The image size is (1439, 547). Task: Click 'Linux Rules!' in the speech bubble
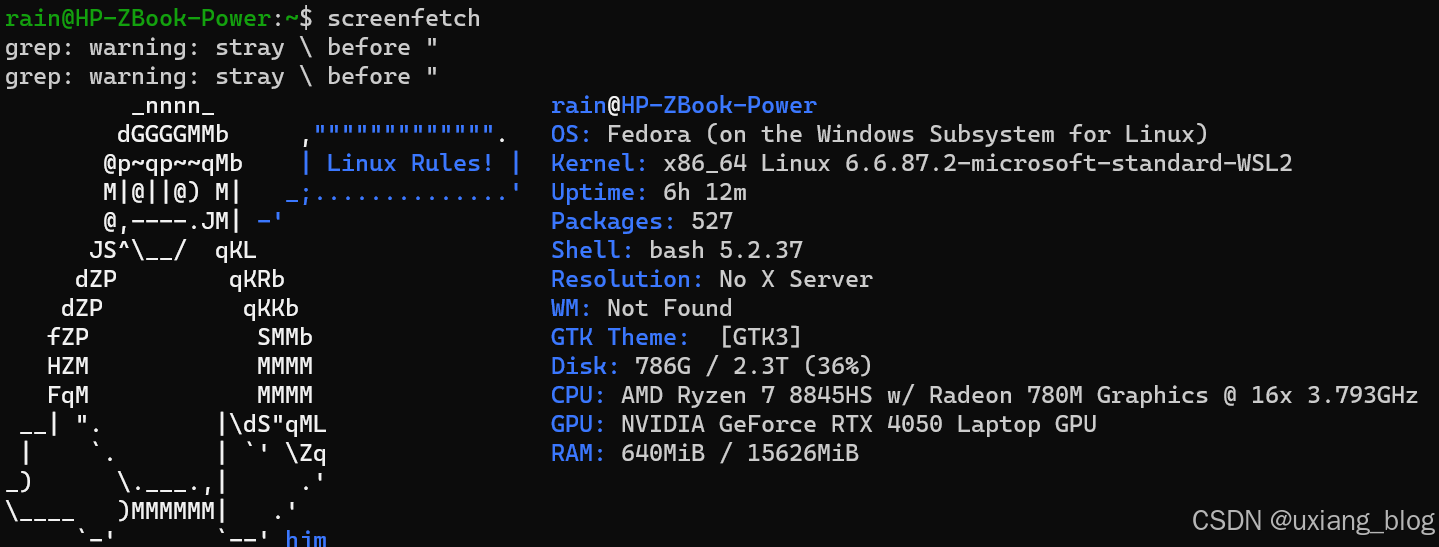(411, 163)
